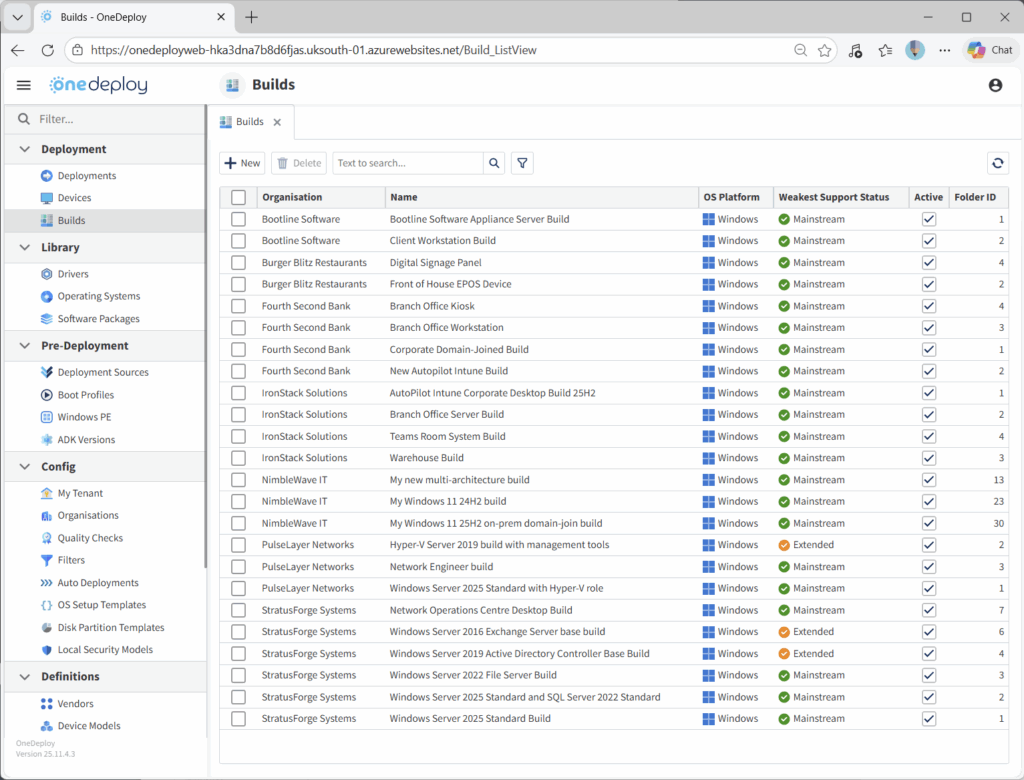Close the Builds inner tab
Screen dimensions: 1024x780
pyautogui.click(x=277, y=122)
